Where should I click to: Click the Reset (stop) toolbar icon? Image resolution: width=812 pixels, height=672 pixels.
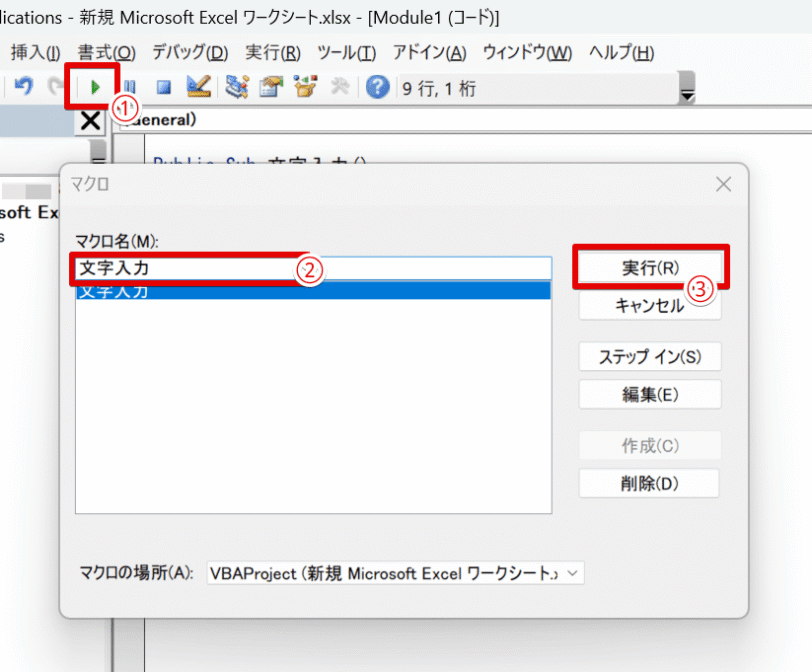coord(163,87)
